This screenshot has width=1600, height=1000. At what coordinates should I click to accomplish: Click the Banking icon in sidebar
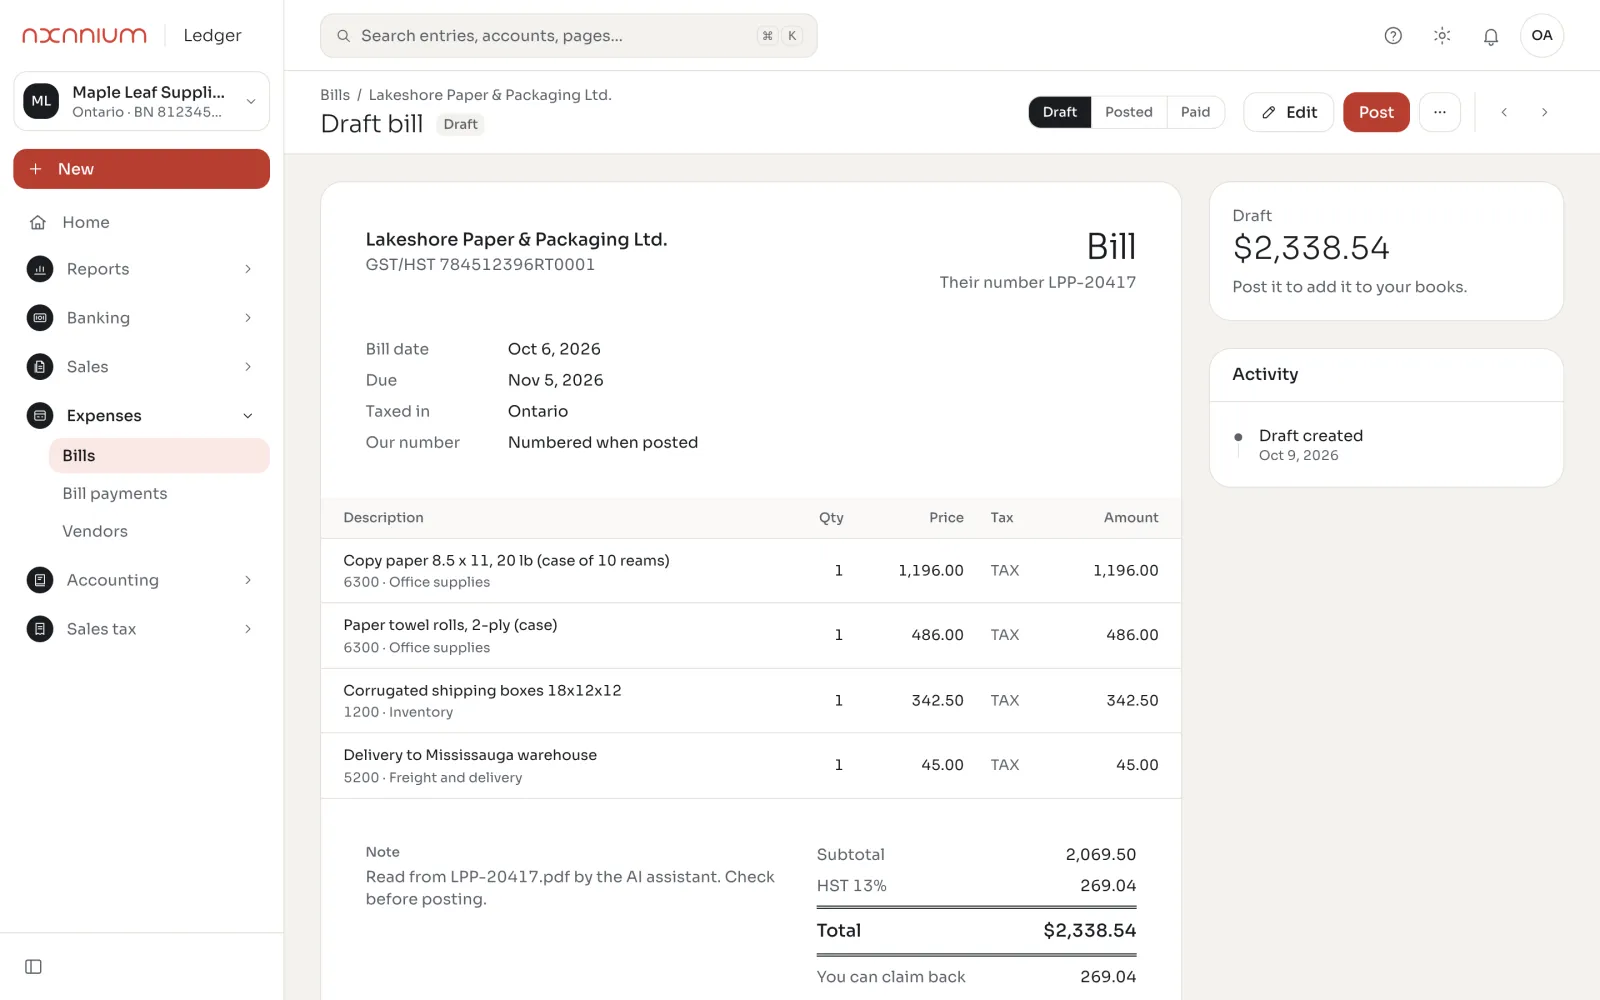click(40, 318)
